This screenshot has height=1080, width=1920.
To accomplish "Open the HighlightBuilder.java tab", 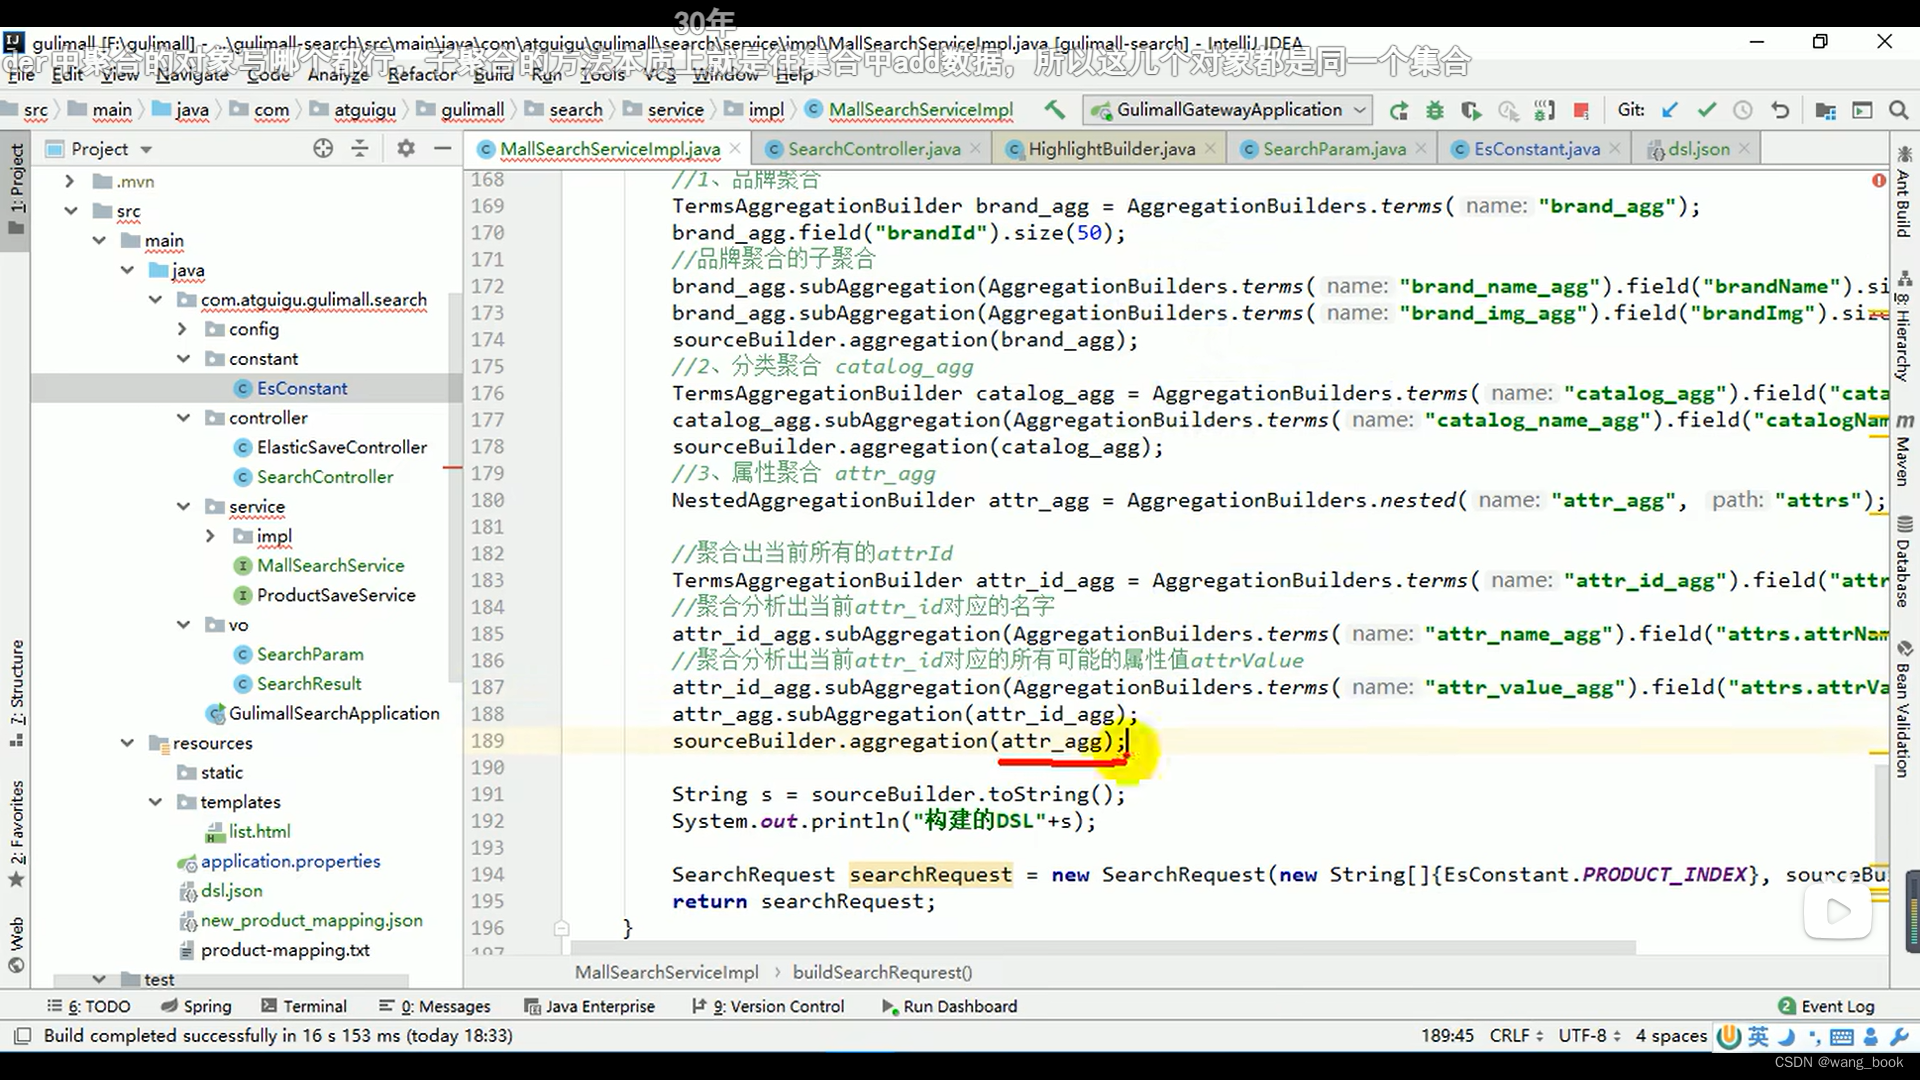I will click(x=1112, y=149).
